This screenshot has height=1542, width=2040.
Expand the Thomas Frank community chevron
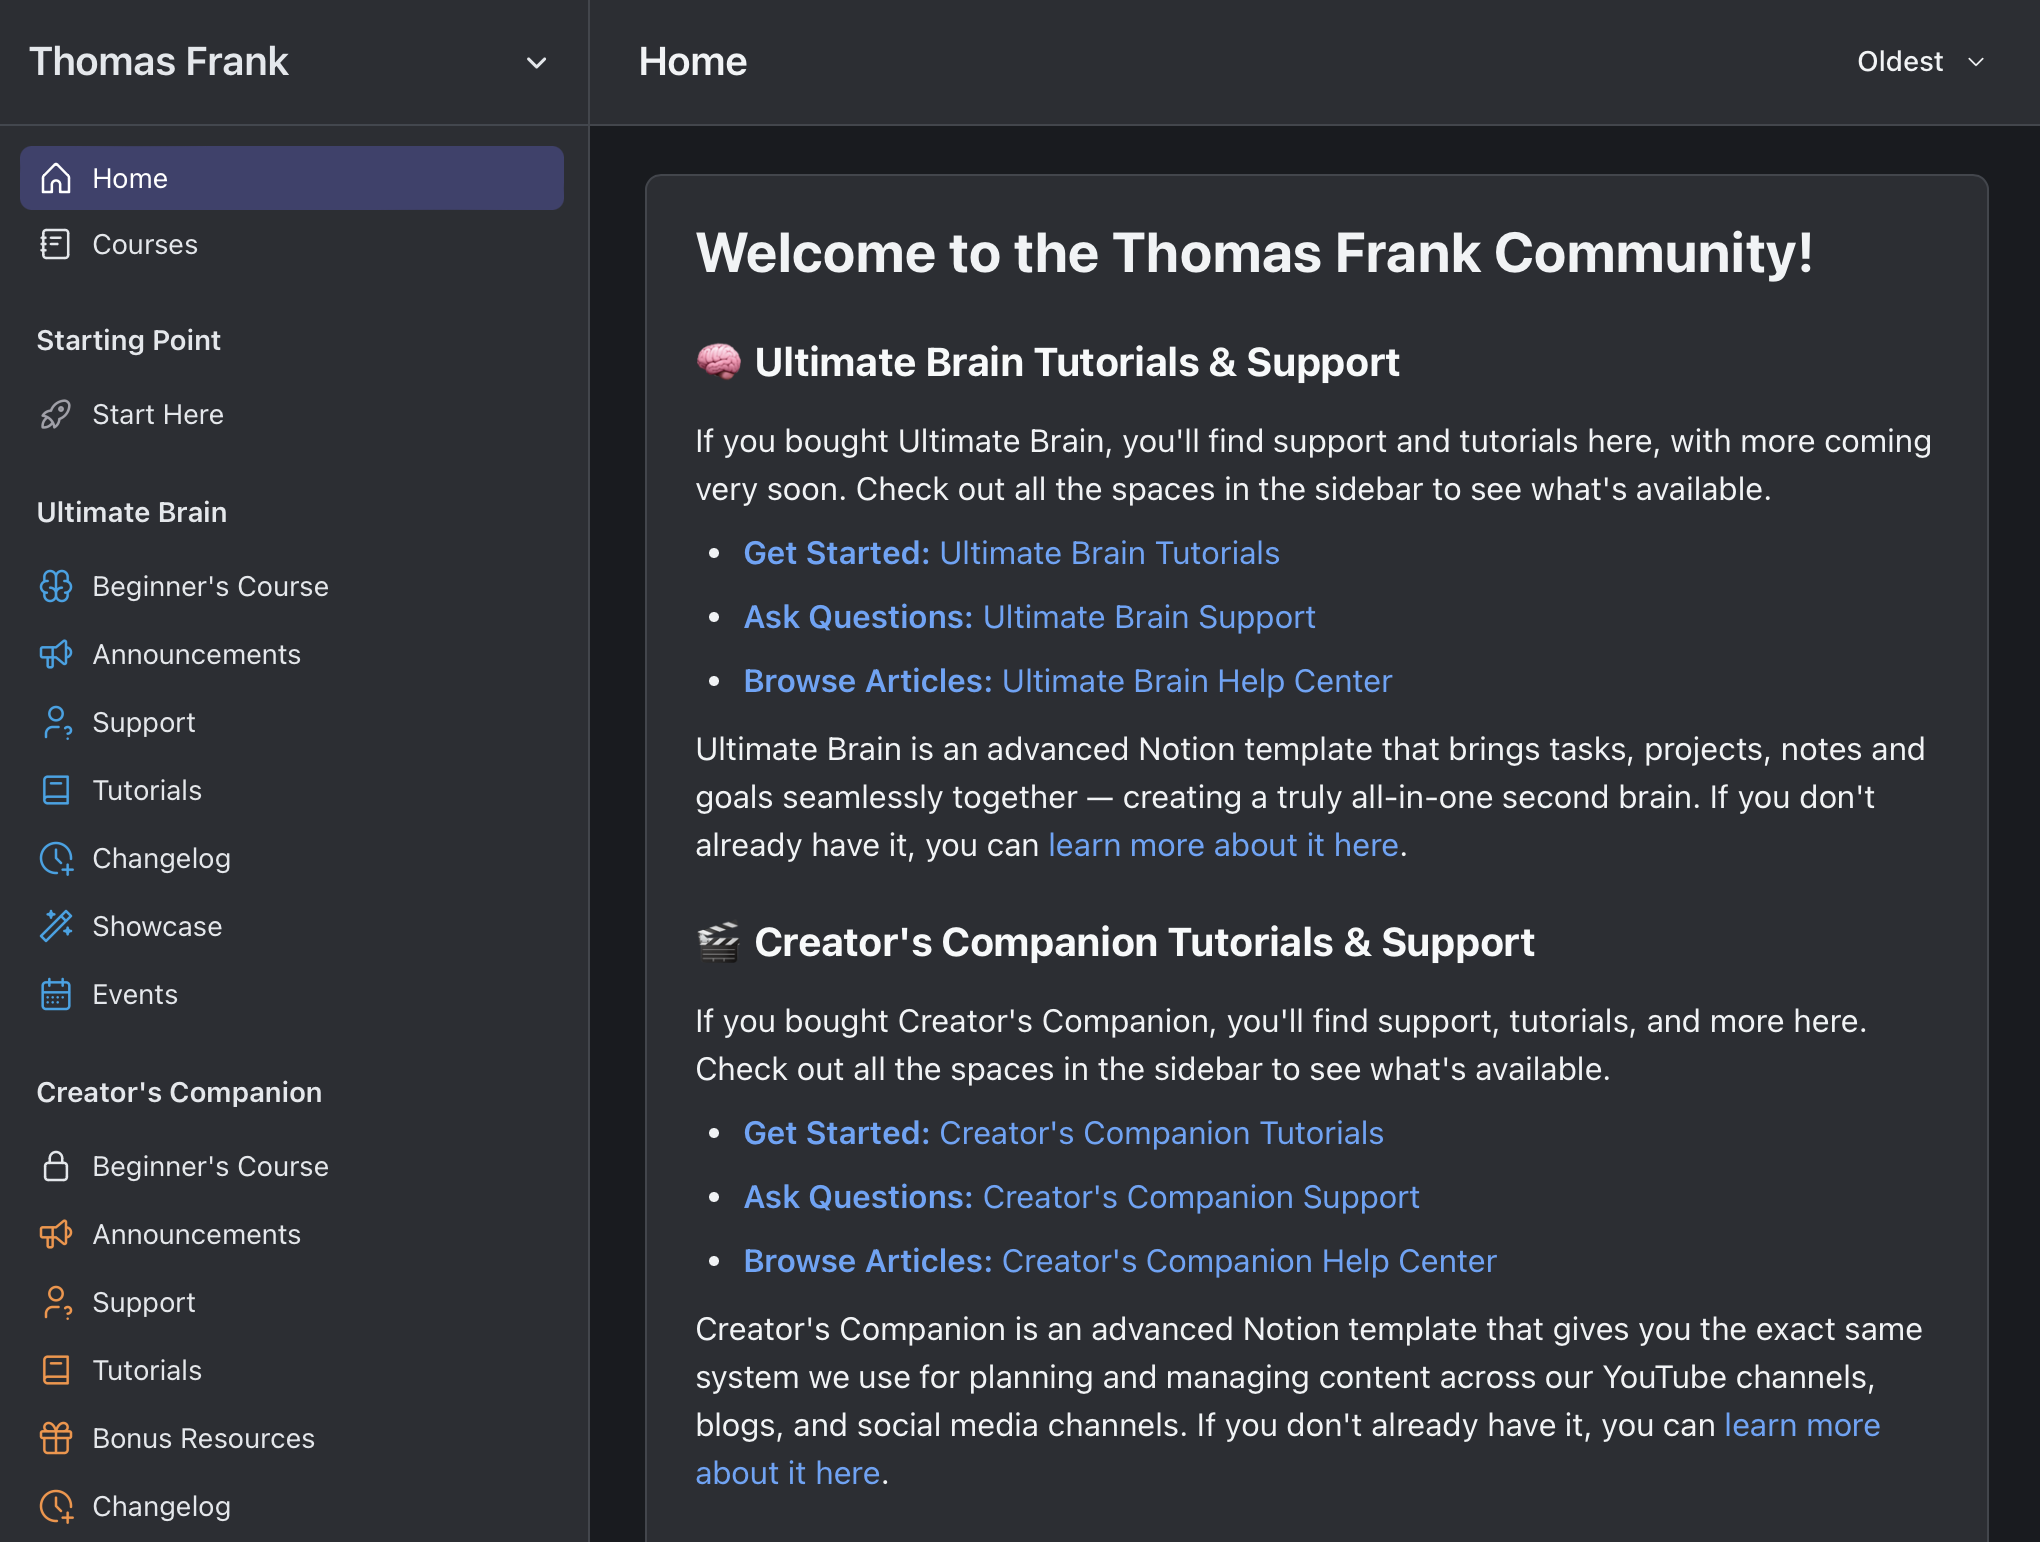pyautogui.click(x=537, y=63)
